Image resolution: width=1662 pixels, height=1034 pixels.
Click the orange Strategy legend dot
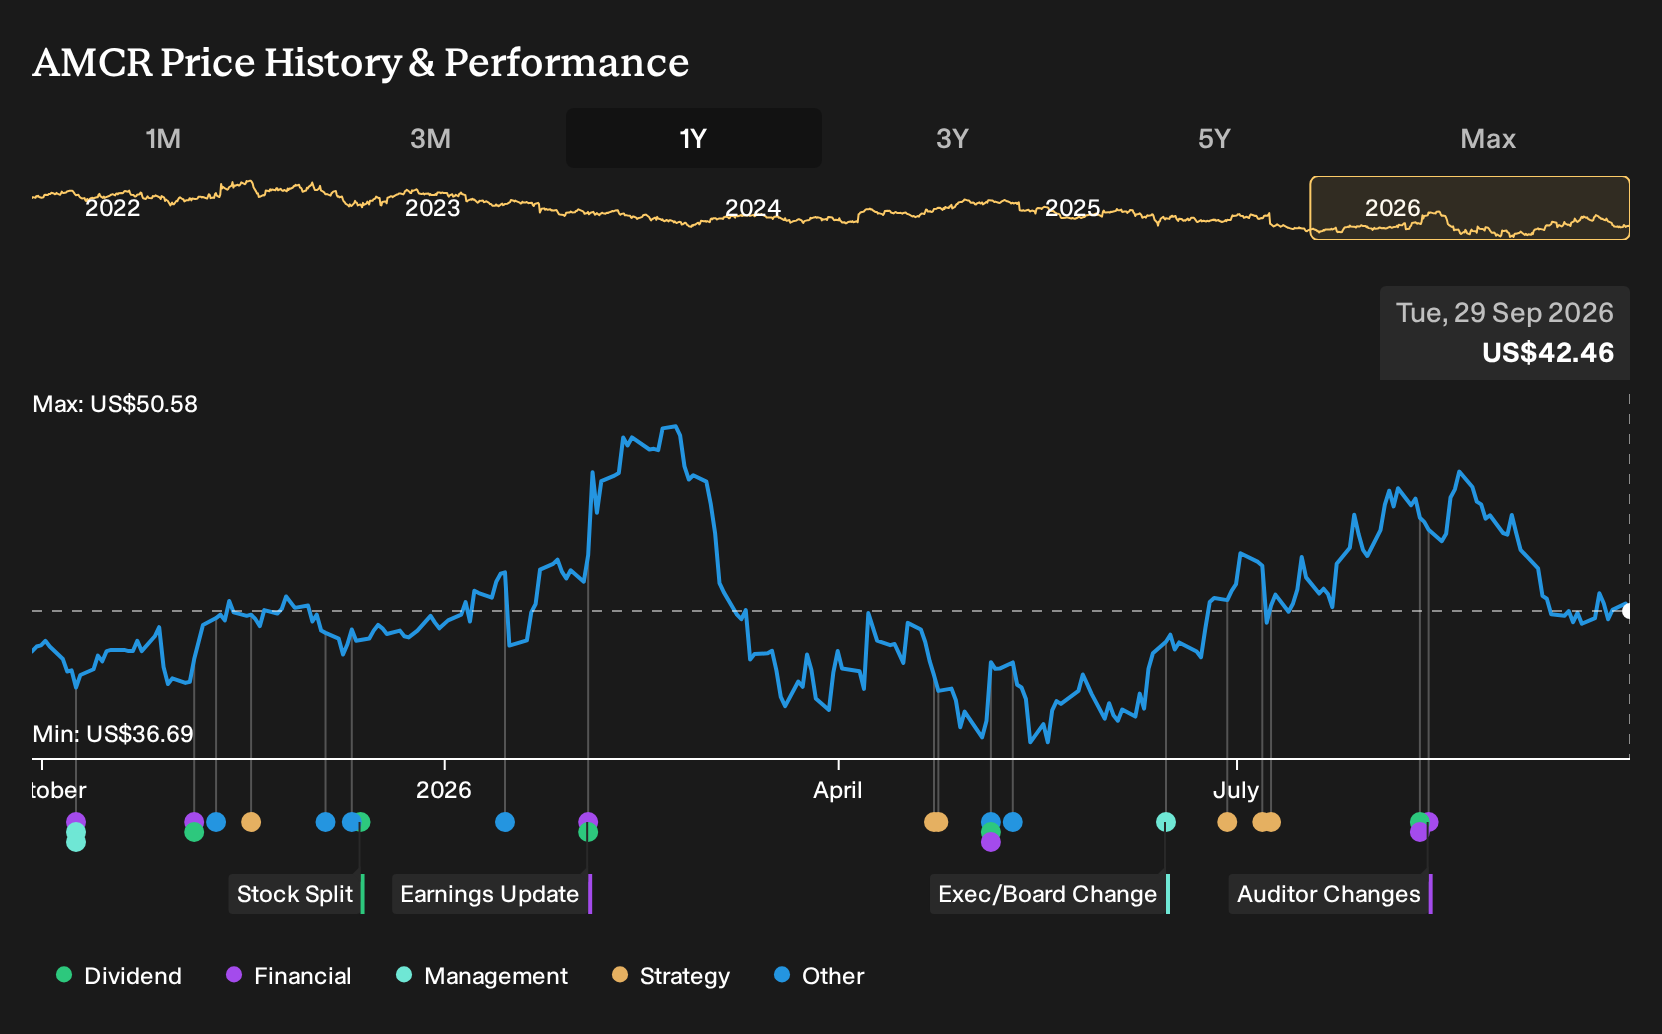(620, 975)
